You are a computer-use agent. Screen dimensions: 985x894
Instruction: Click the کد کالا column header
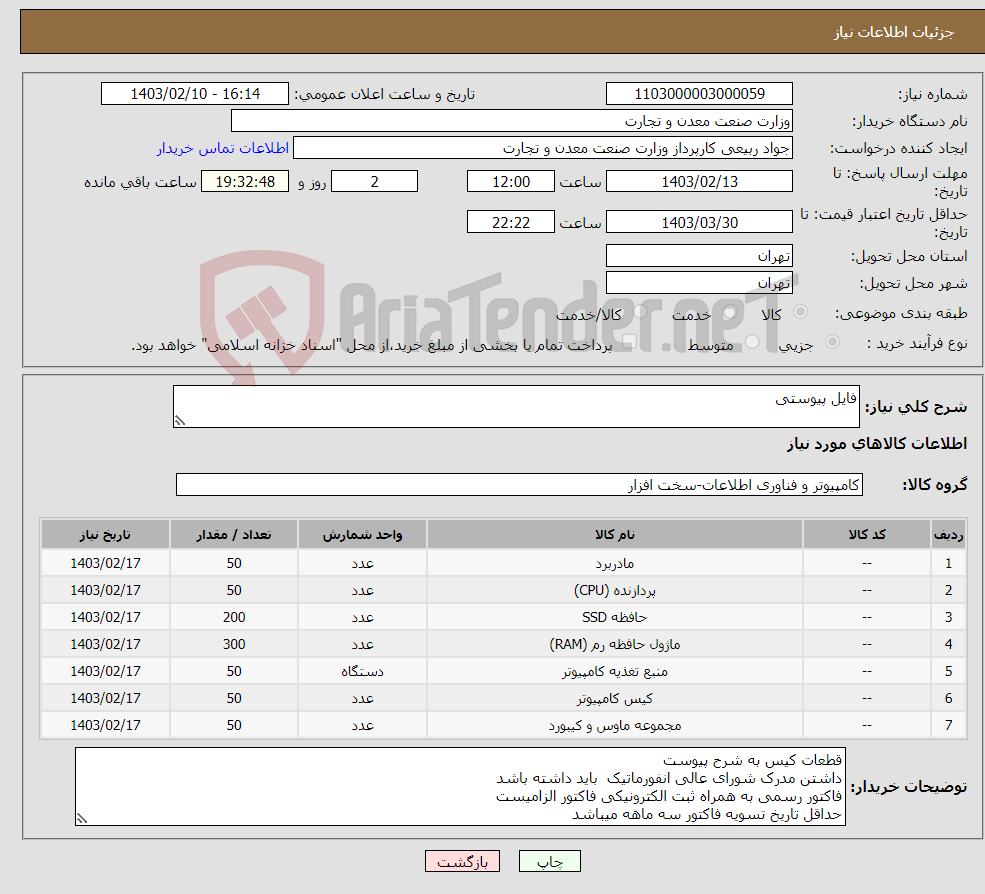(x=867, y=534)
